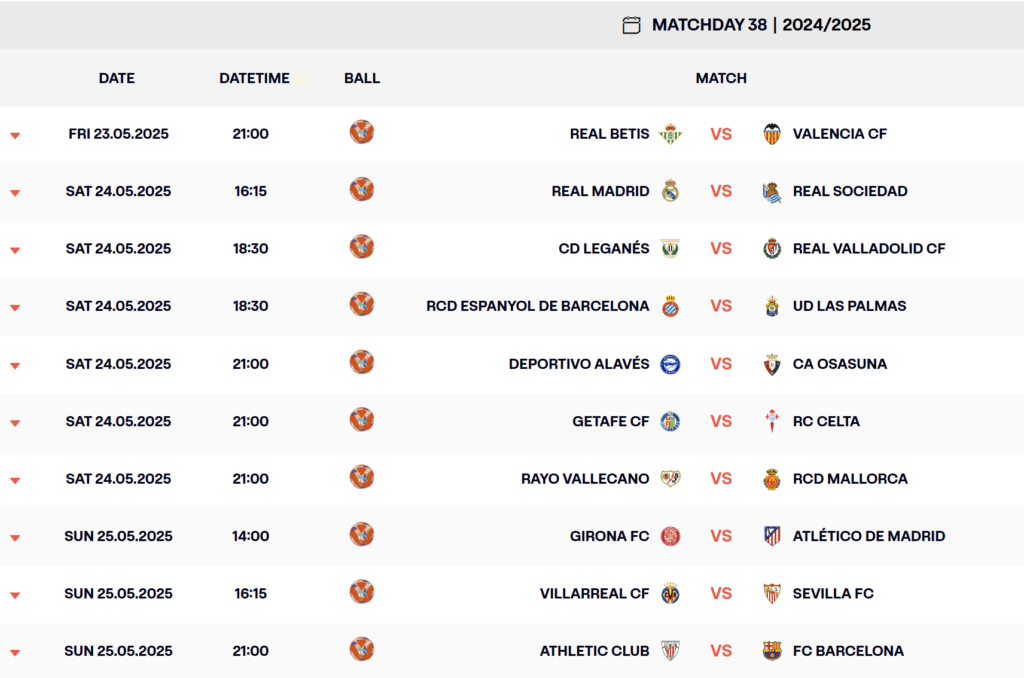Image resolution: width=1024 pixels, height=678 pixels.
Task: Click the Valencia CF bat crest
Action: point(772,134)
